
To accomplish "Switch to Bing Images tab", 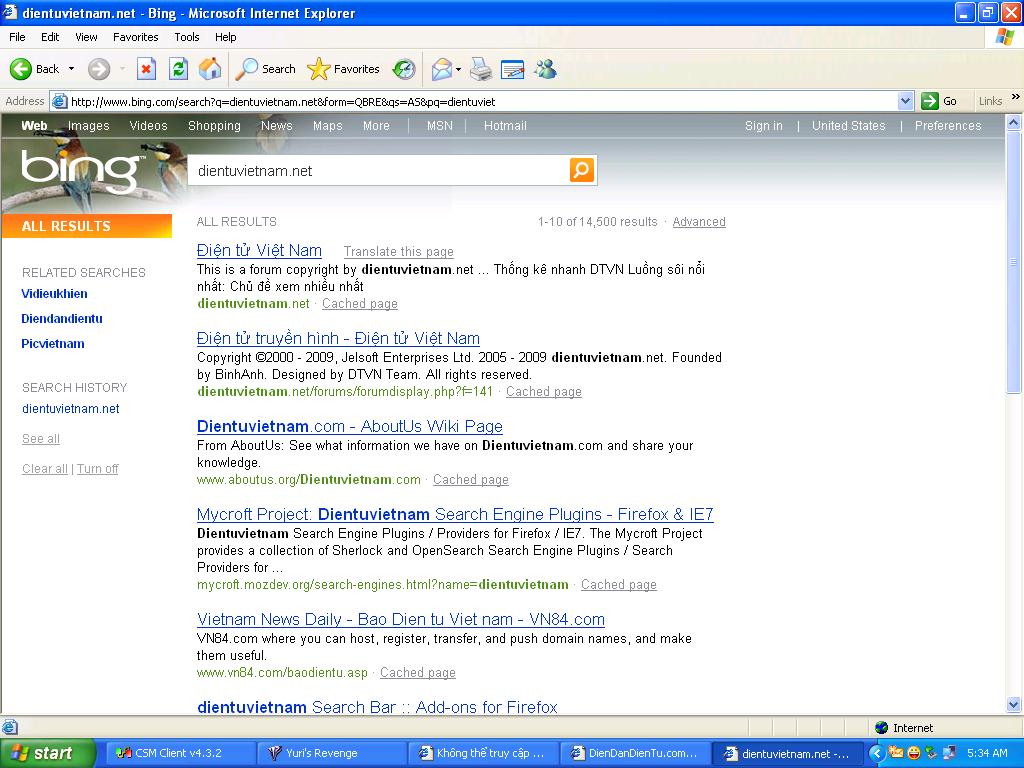I will tap(88, 125).
